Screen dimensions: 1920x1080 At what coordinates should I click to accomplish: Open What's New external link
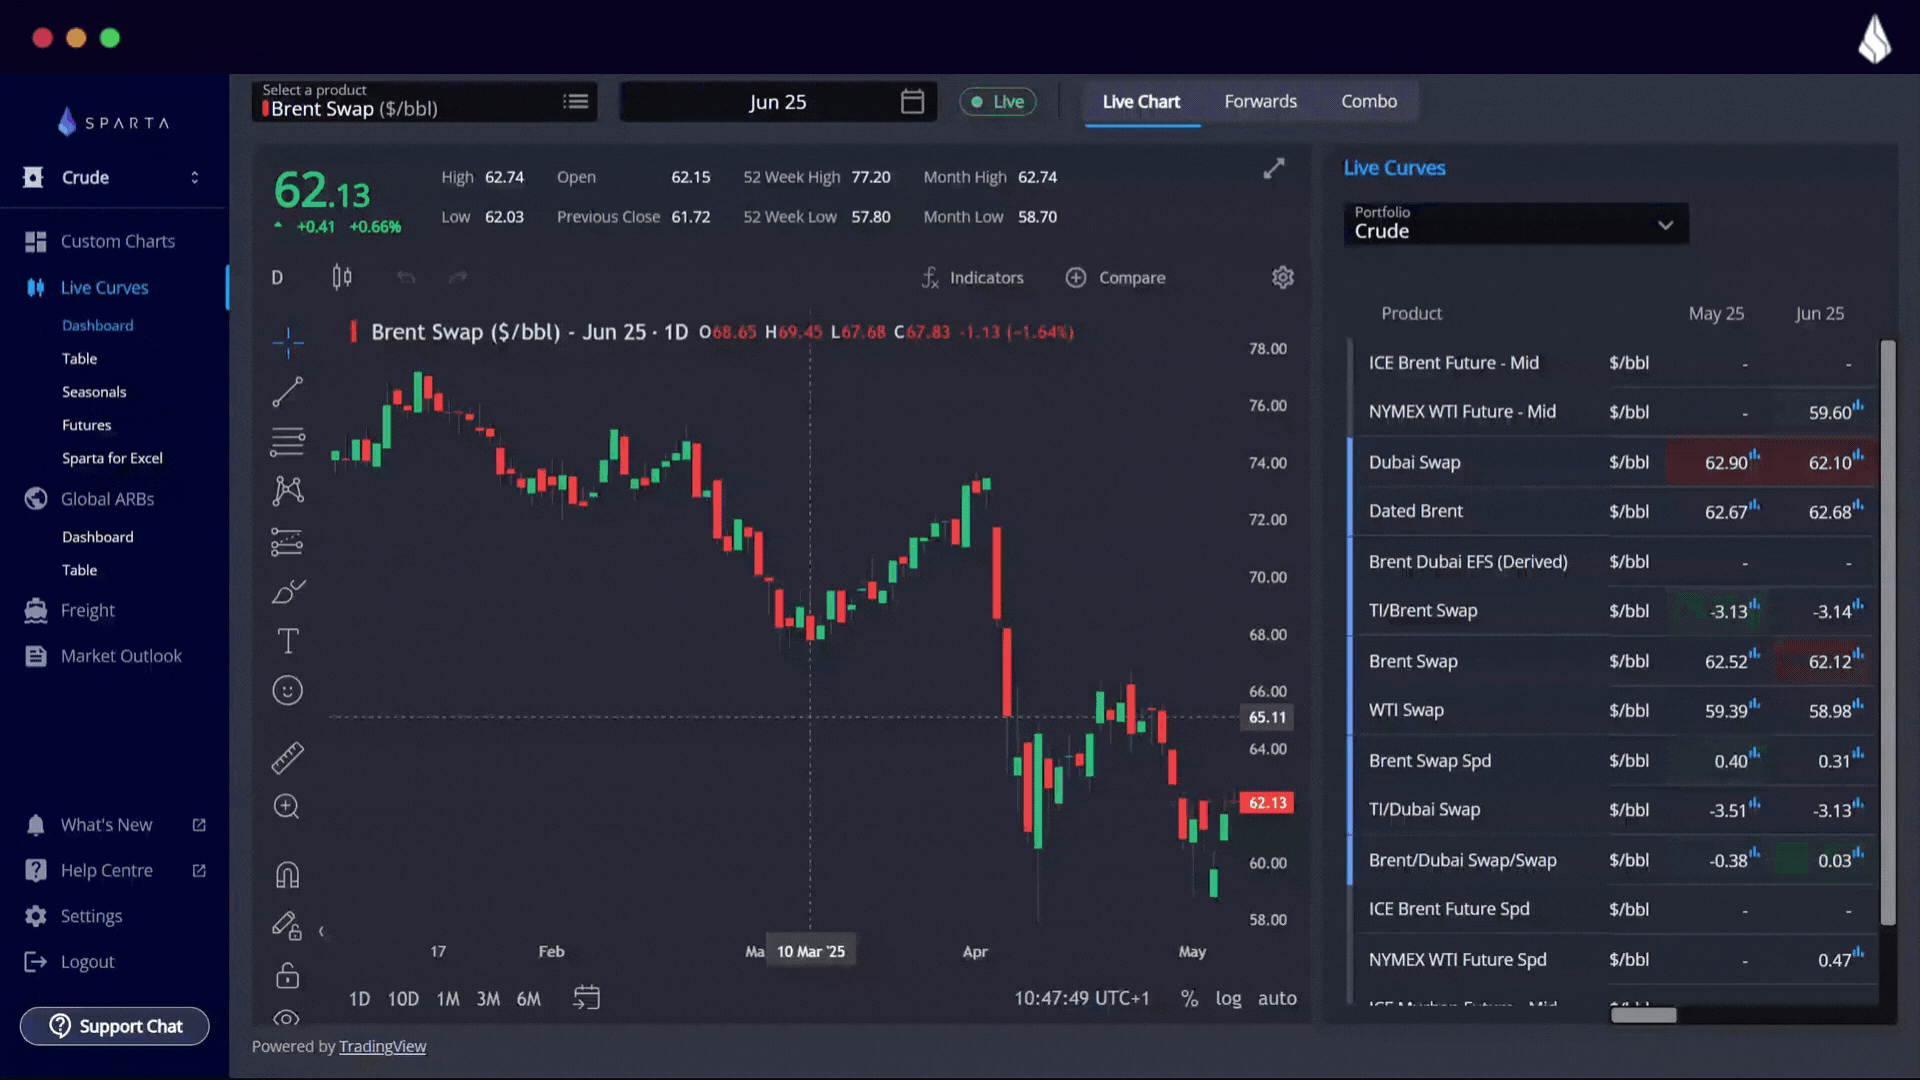point(115,825)
